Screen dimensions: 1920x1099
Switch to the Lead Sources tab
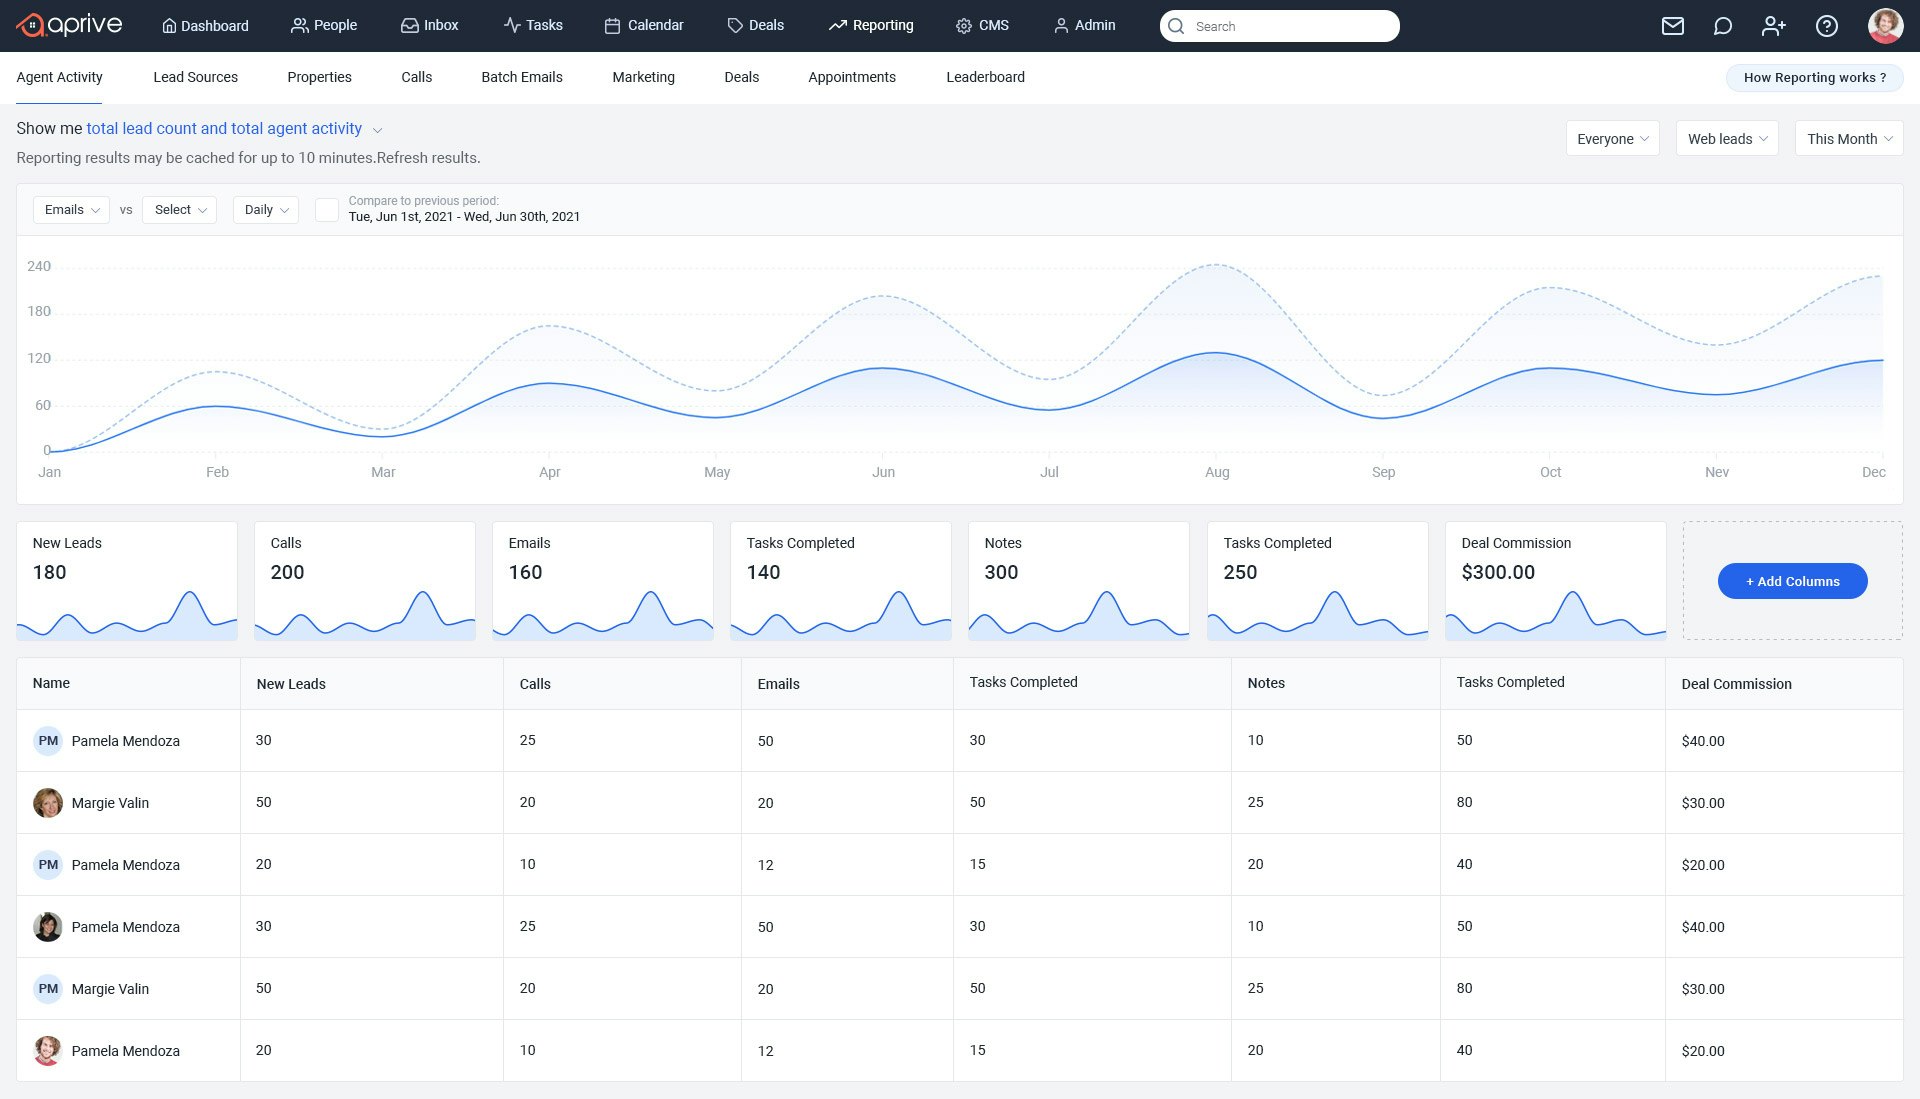tap(195, 77)
